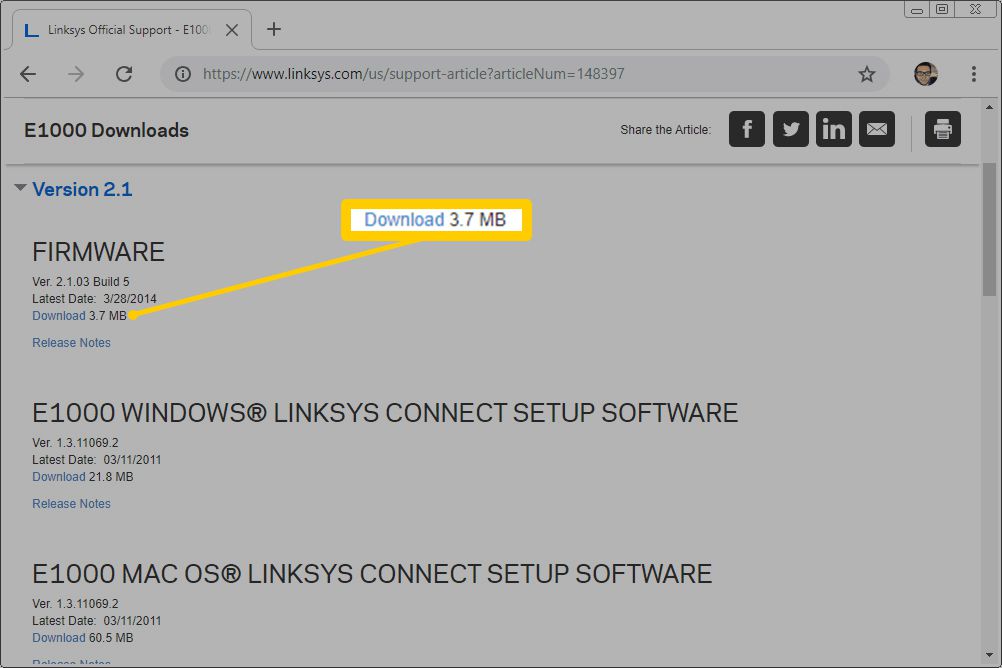This screenshot has width=1002, height=668.
Task: Click the 'Share the Article:' label
Action: coord(665,130)
